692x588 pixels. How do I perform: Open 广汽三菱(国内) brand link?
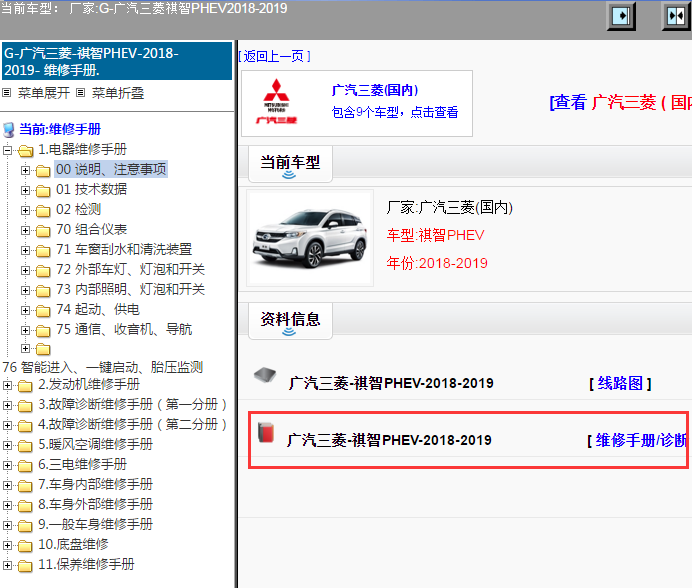pos(375,90)
